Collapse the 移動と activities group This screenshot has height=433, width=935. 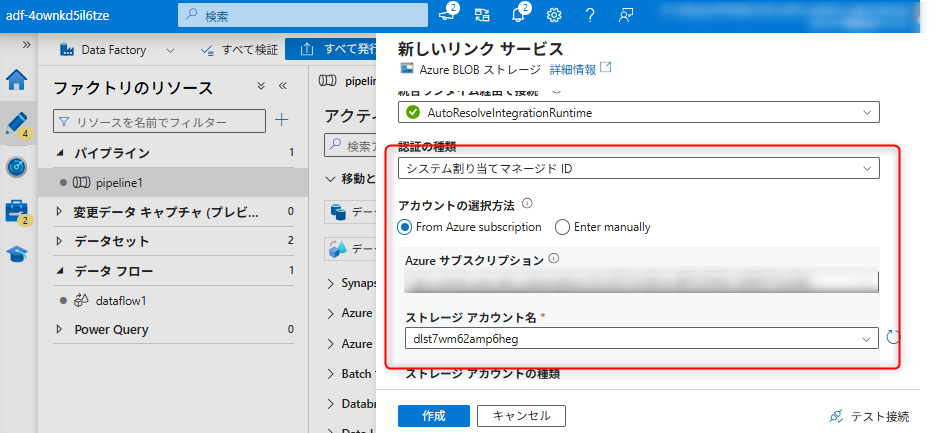point(332,178)
